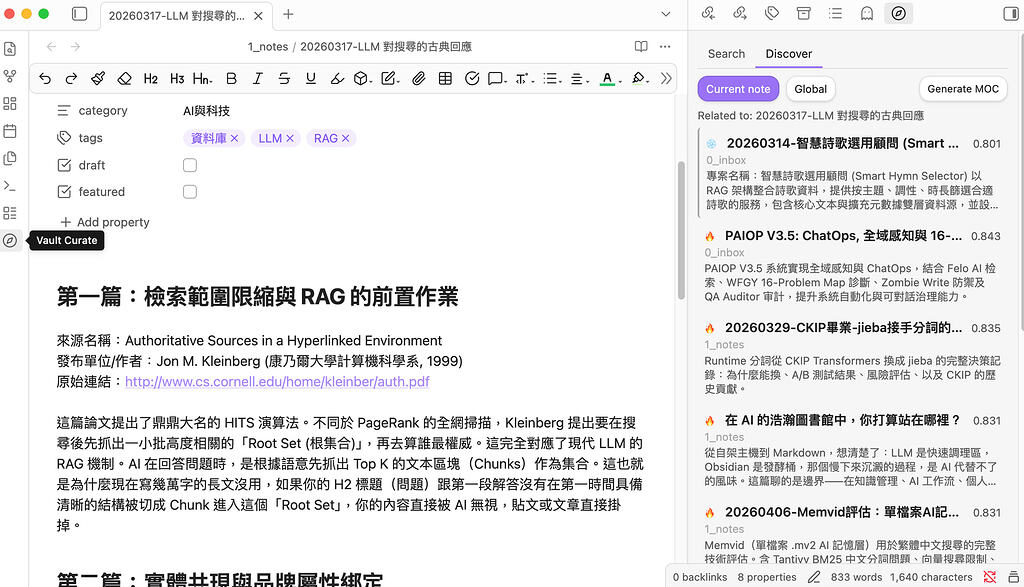Screen dimensions: 1024x587
Task: Clear formatting with the eraser tool
Action: point(124,78)
